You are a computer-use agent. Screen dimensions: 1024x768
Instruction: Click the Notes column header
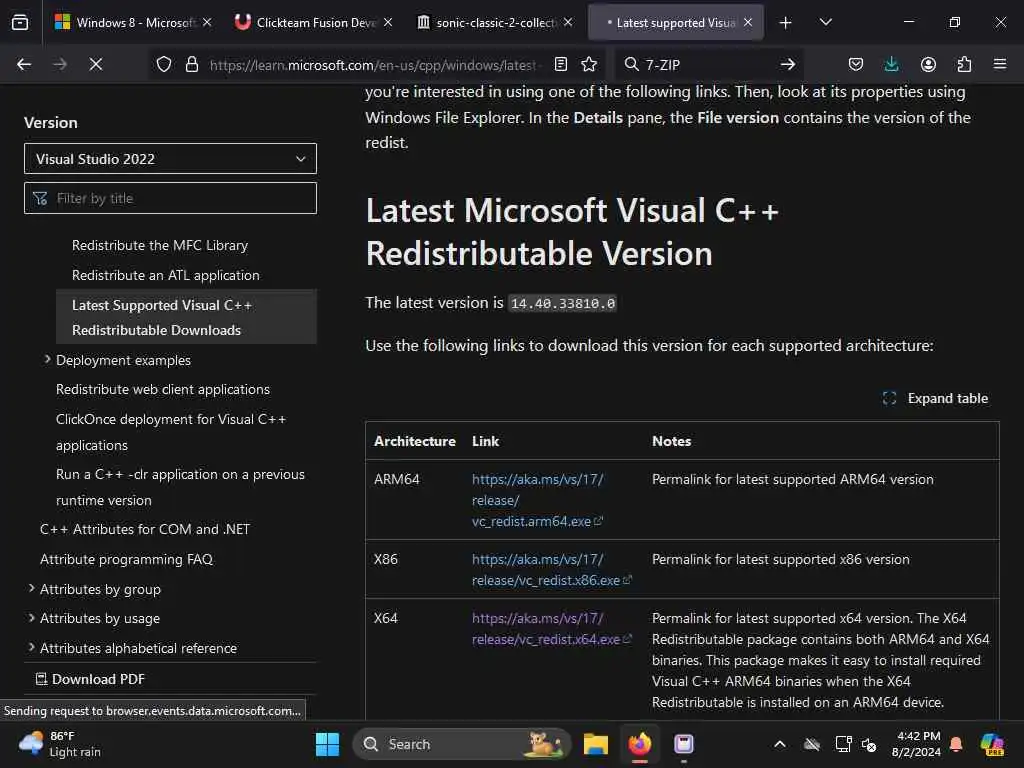(x=671, y=441)
